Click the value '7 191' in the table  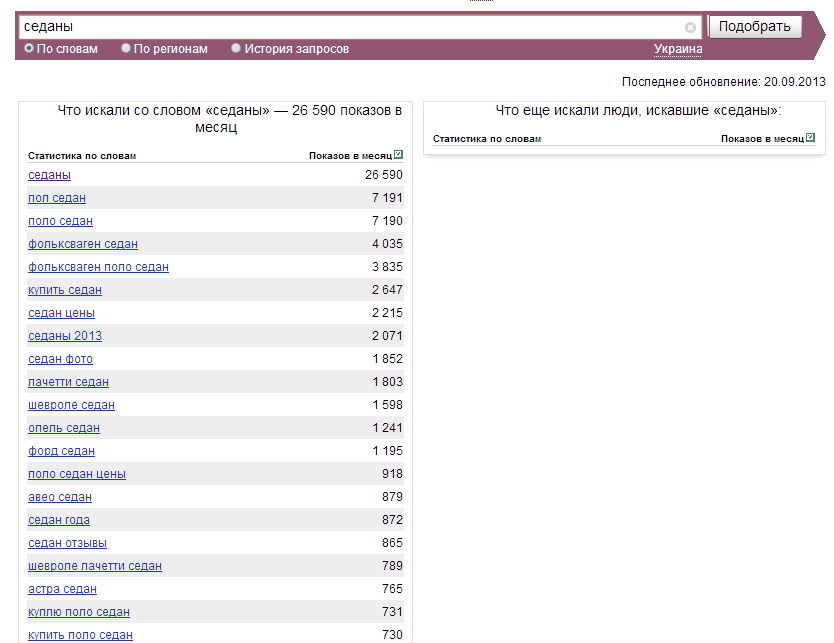(x=387, y=198)
